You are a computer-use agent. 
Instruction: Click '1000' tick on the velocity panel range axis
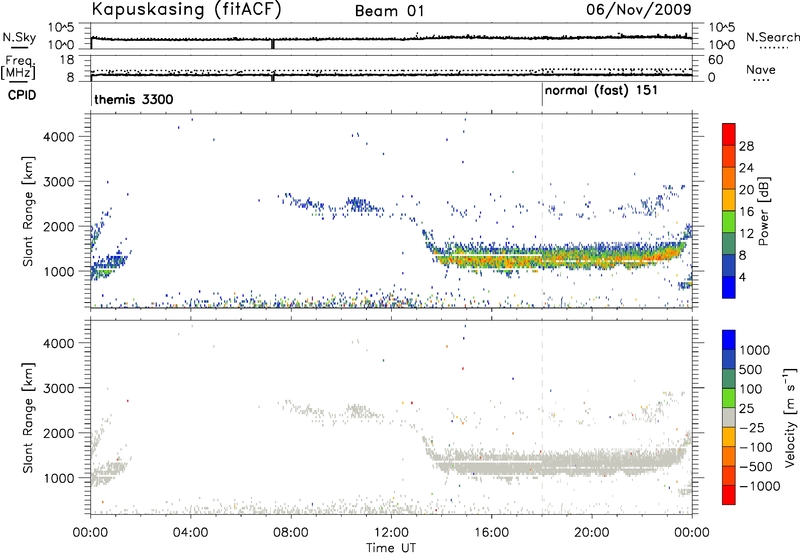pyautogui.click(x=58, y=478)
